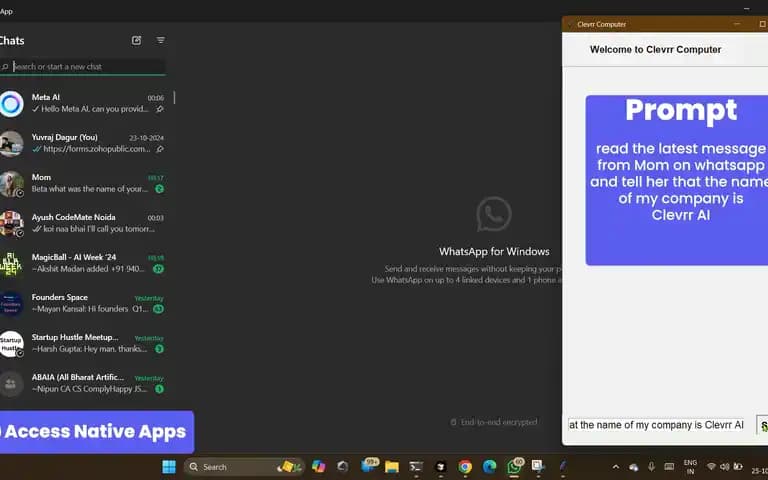768x480 pixels.
Task: Open the chat filter icon
Action: point(161,40)
